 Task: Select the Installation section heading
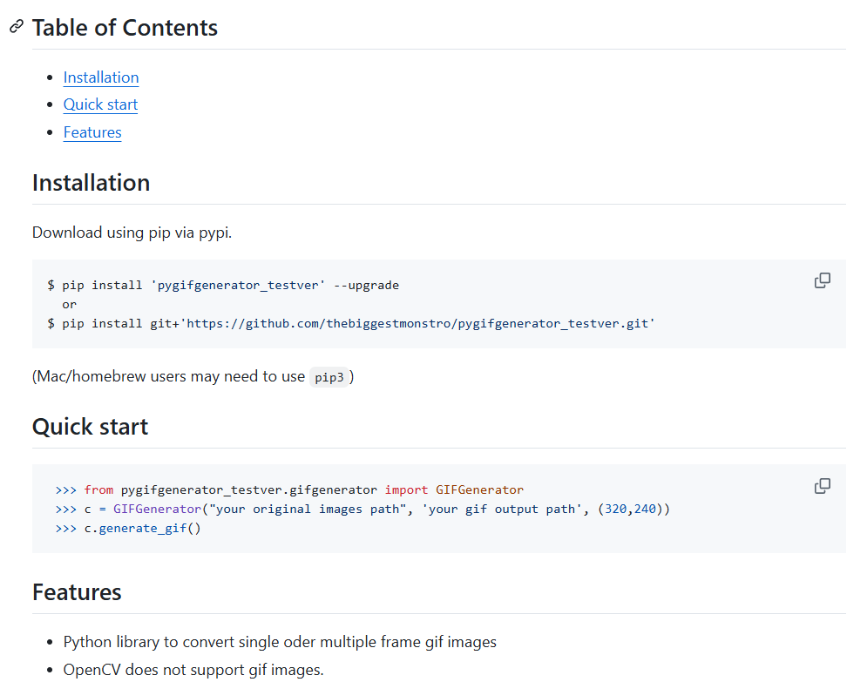(91, 183)
